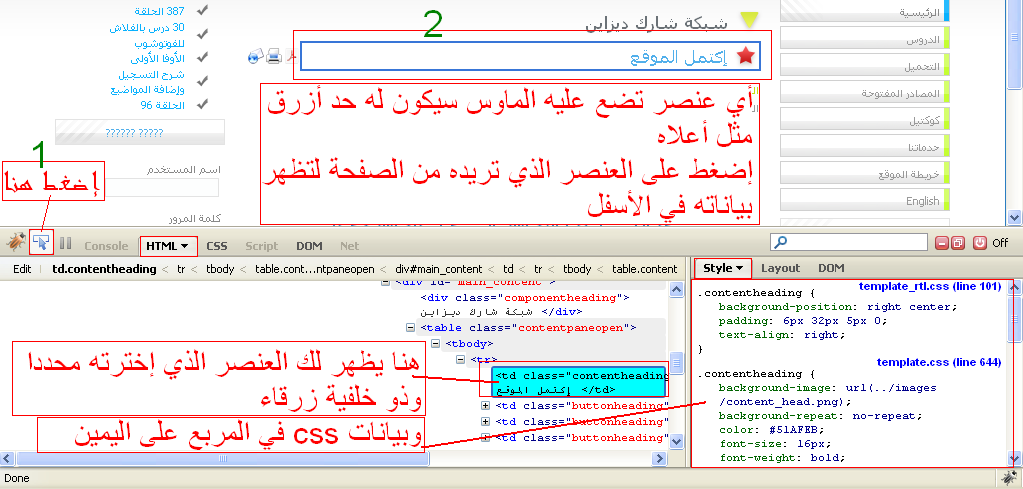Click the email-to-friend globe icon
This screenshot has width=1023, height=489.
click(256, 57)
